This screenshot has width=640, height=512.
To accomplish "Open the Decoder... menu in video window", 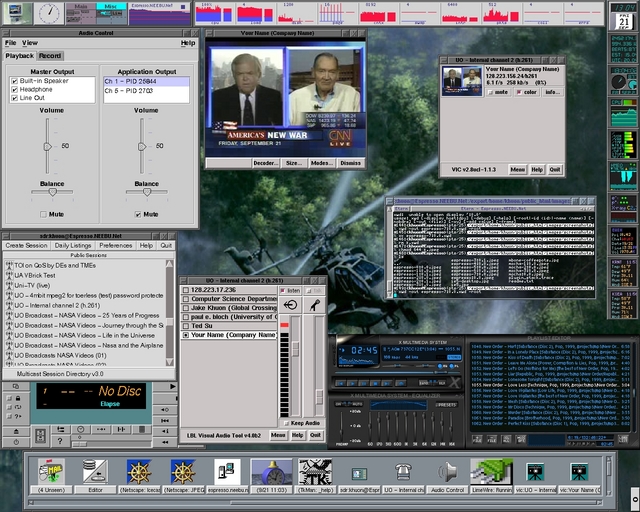I will (x=266, y=163).
